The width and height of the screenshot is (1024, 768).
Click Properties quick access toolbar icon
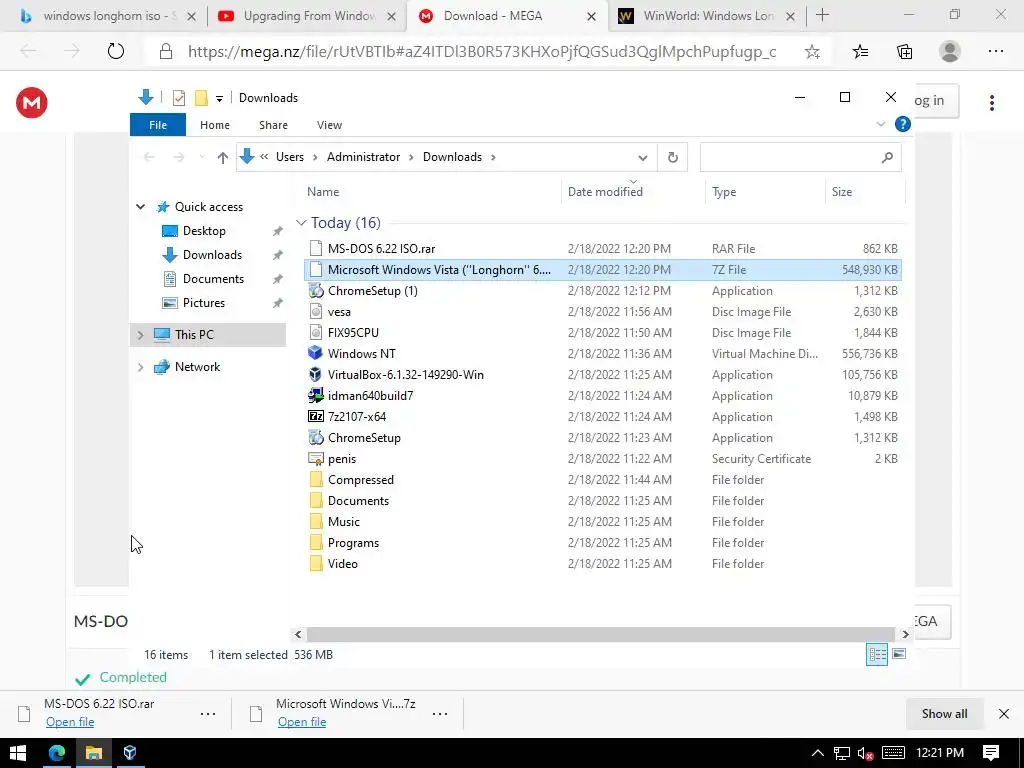point(178,98)
